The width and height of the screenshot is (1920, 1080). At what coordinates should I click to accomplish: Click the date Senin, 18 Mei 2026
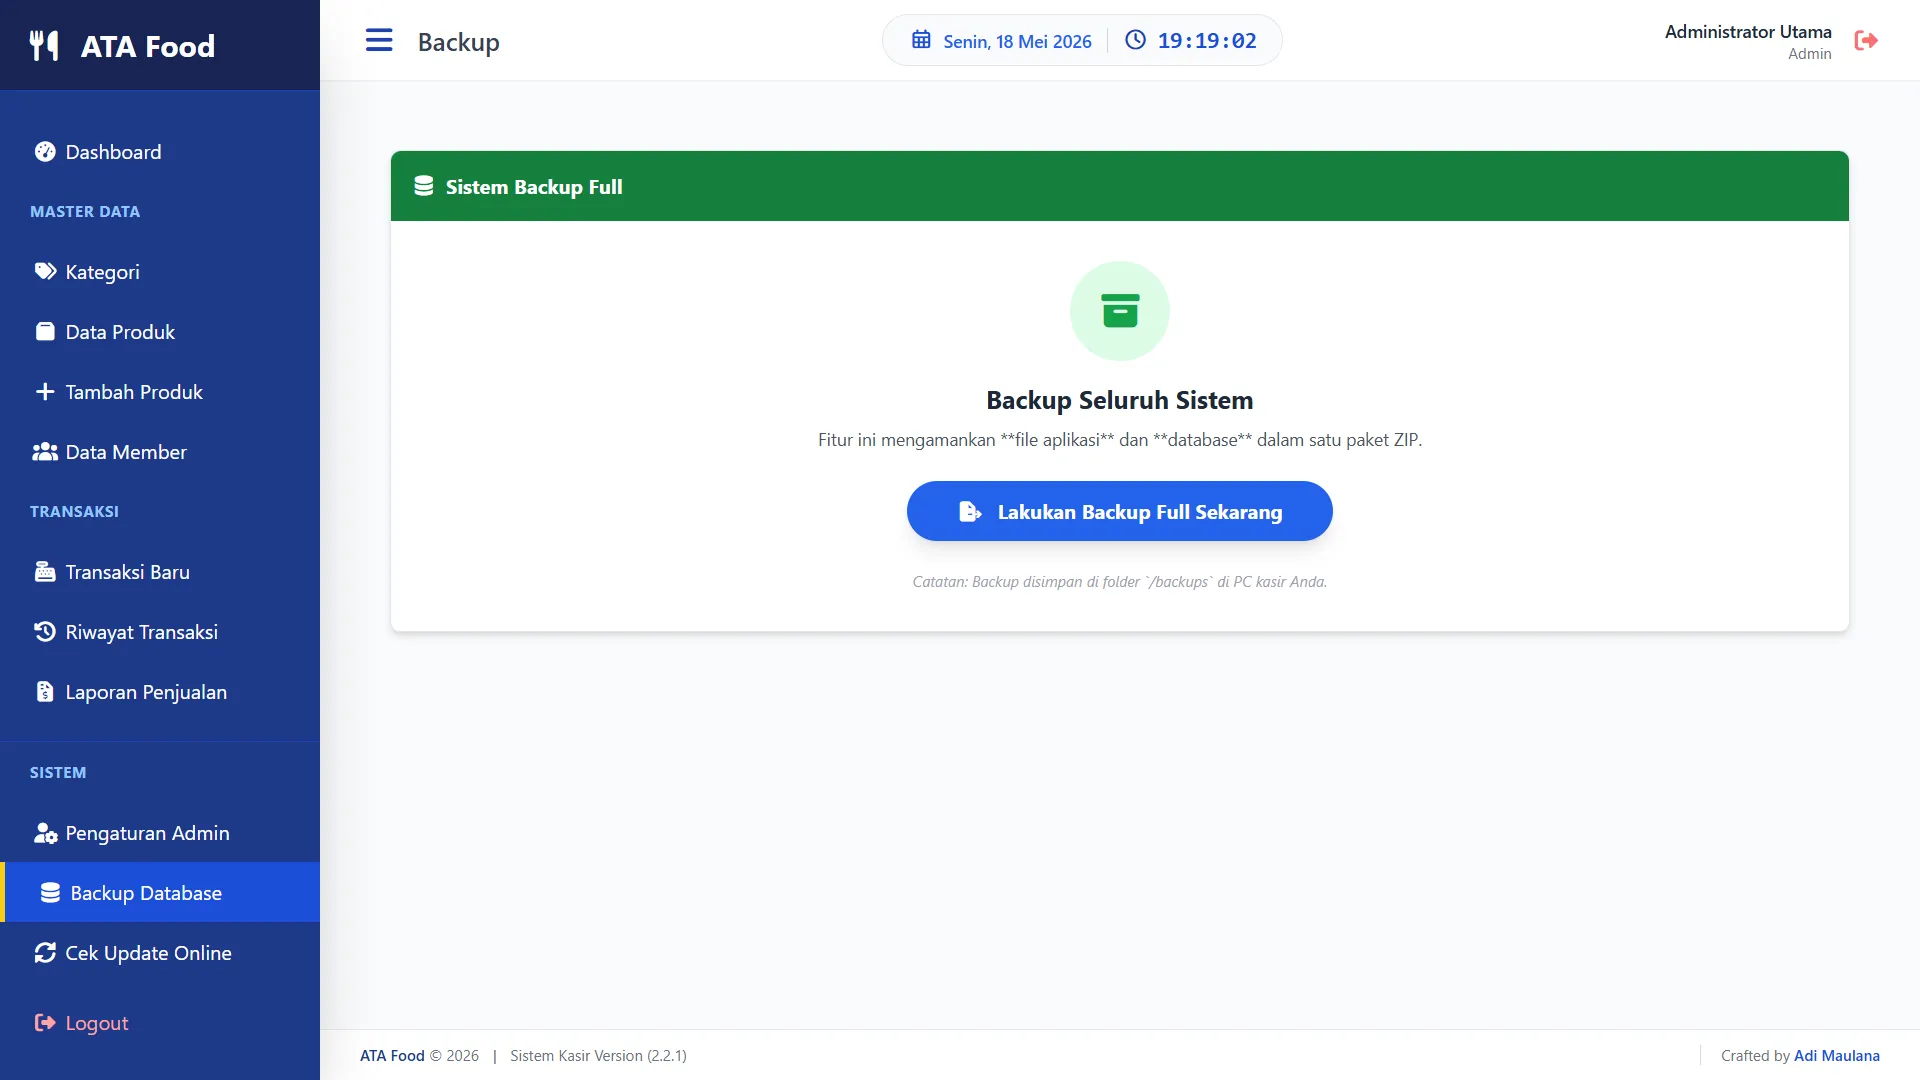(1017, 42)
